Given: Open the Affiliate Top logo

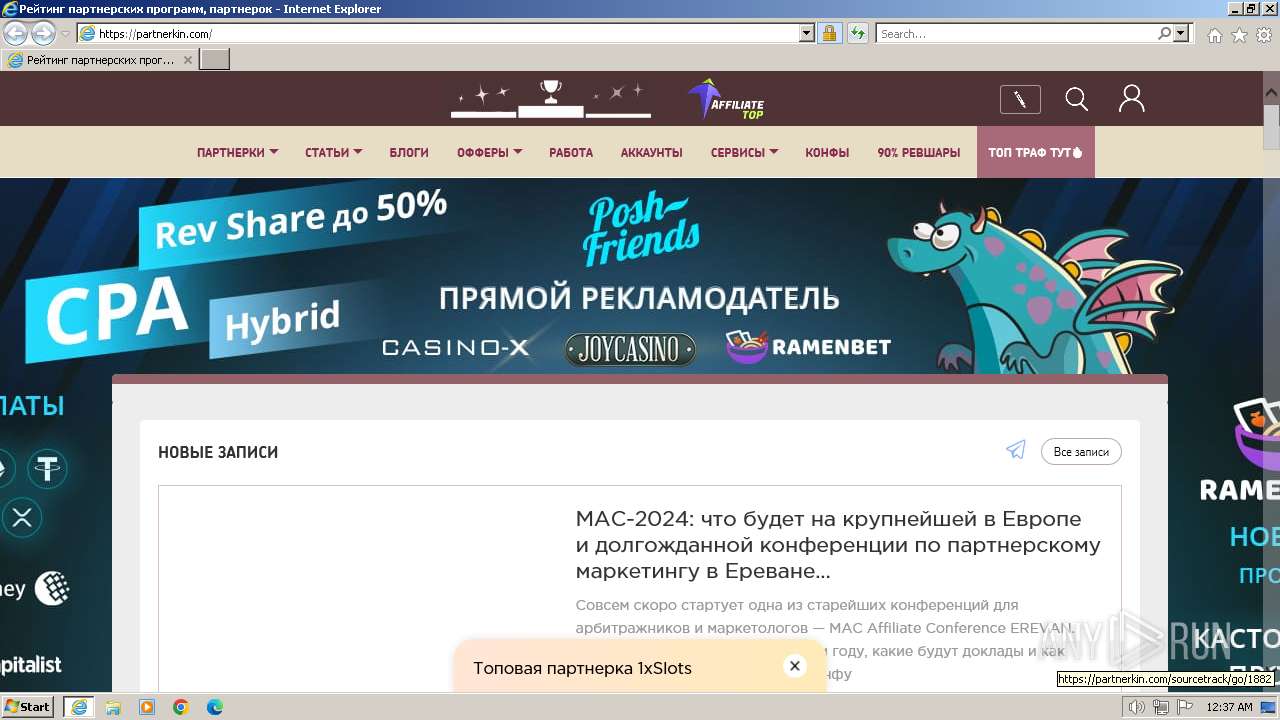Looking at the screenshot, I should click(727, 99).
